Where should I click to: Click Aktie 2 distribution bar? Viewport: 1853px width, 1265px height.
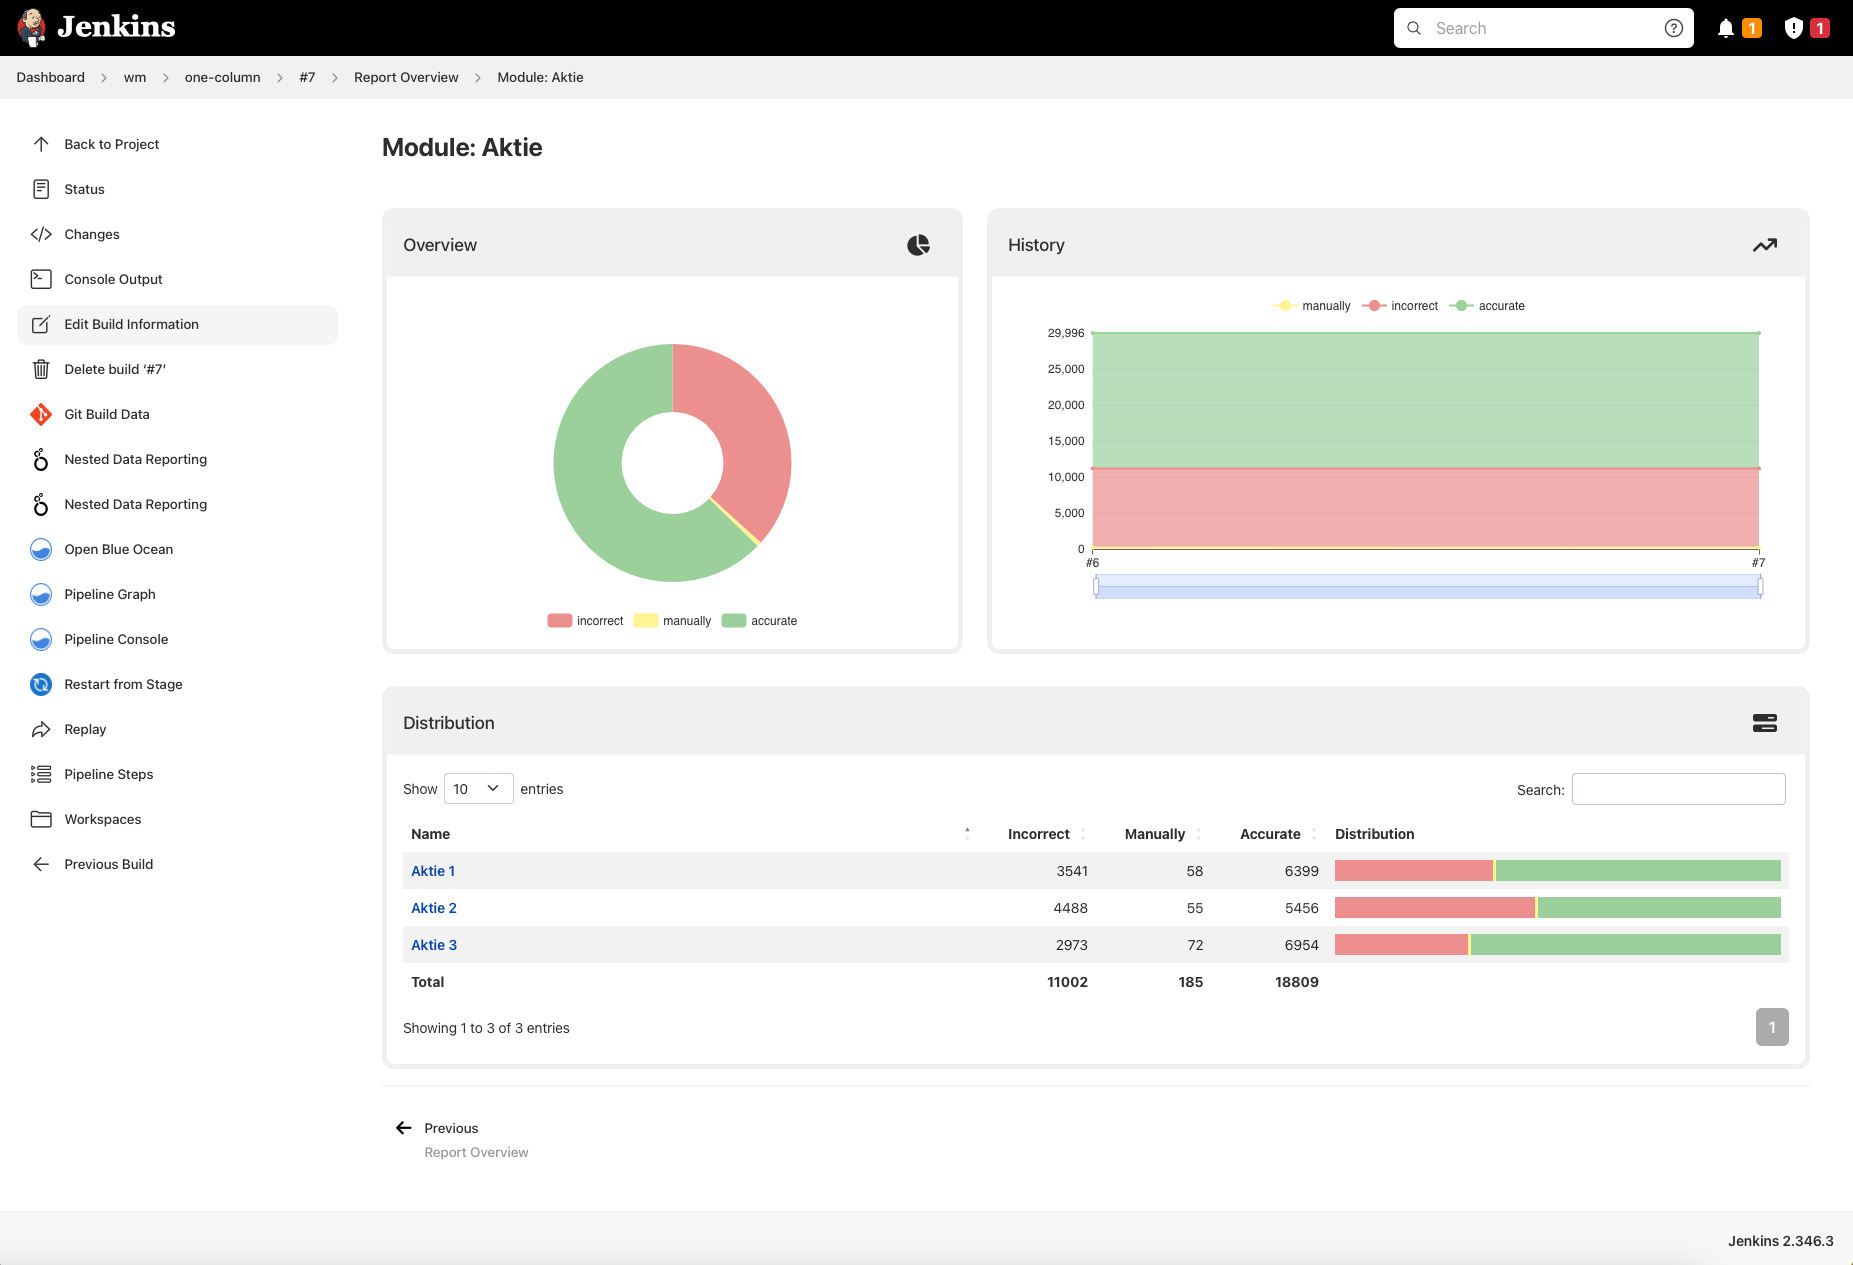(1558, 908)
